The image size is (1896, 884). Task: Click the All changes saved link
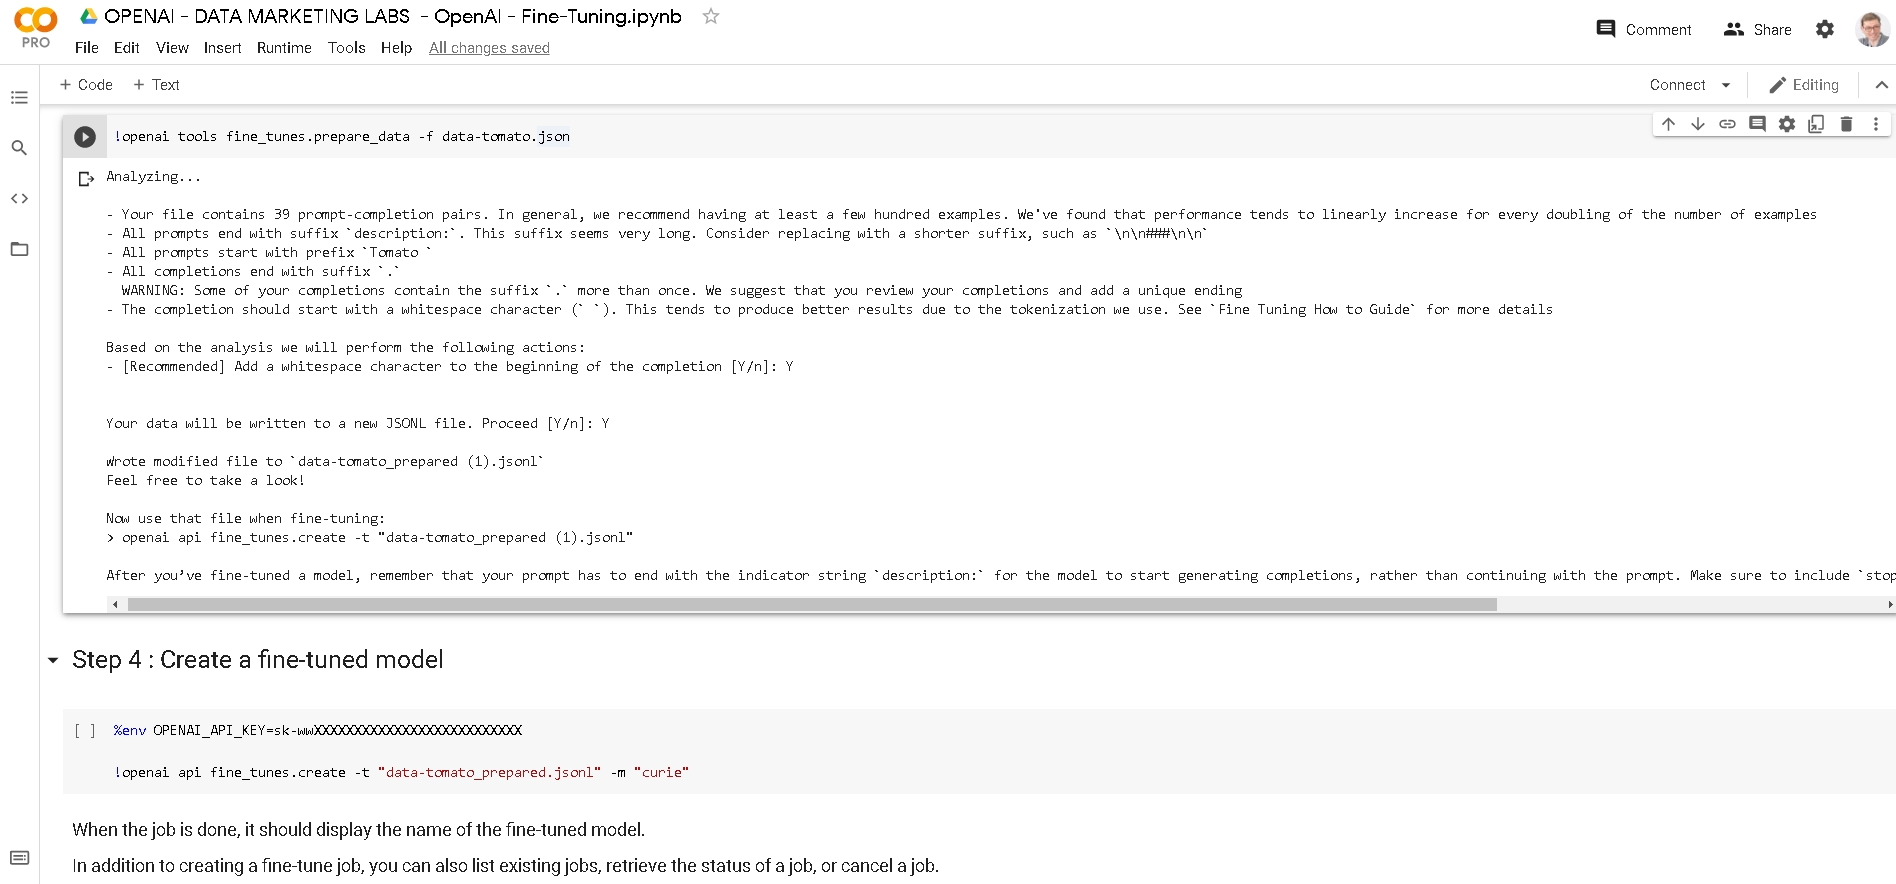pos(489,48)
